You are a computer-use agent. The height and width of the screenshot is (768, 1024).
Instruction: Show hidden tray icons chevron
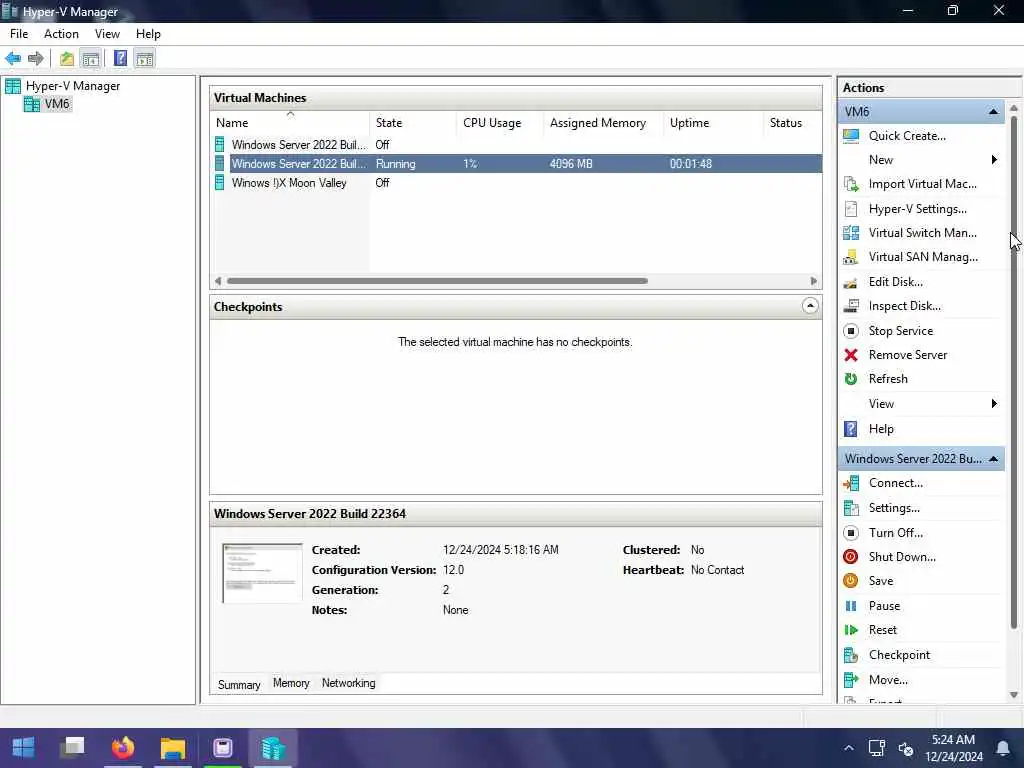[x=848, y=748]
